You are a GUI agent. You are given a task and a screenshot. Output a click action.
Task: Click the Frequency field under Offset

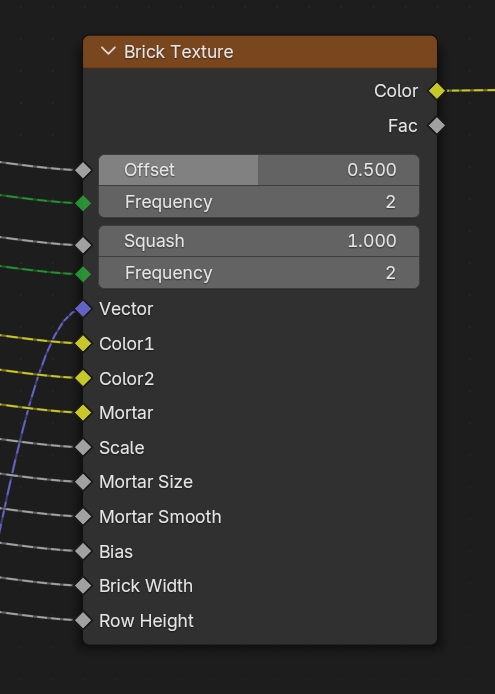tap(259, 202)
